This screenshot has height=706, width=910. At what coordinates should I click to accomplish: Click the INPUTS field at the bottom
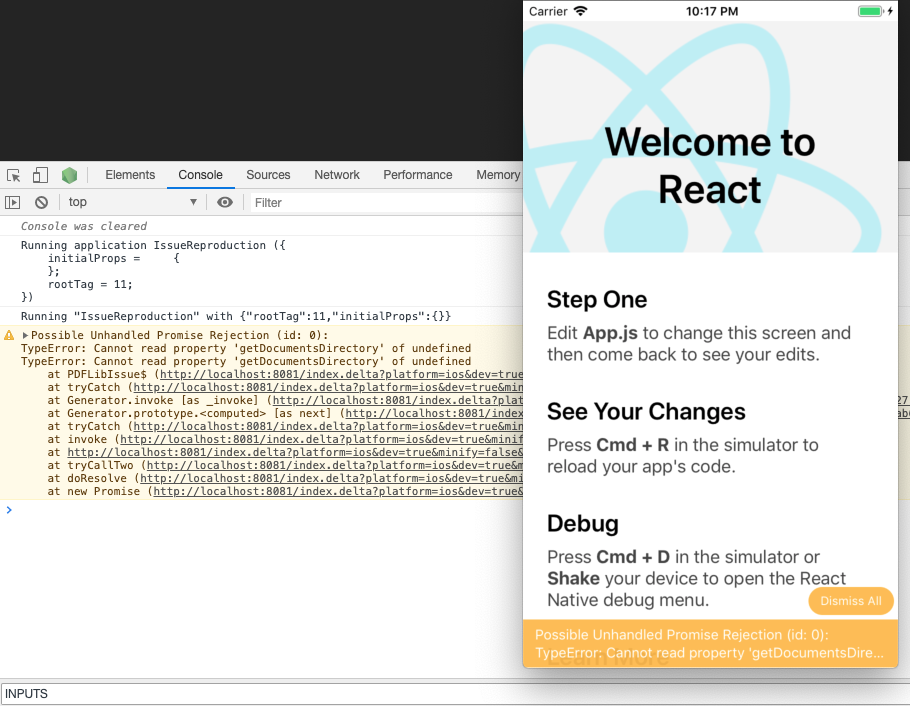pyautogui.click(x=455, y=694)
